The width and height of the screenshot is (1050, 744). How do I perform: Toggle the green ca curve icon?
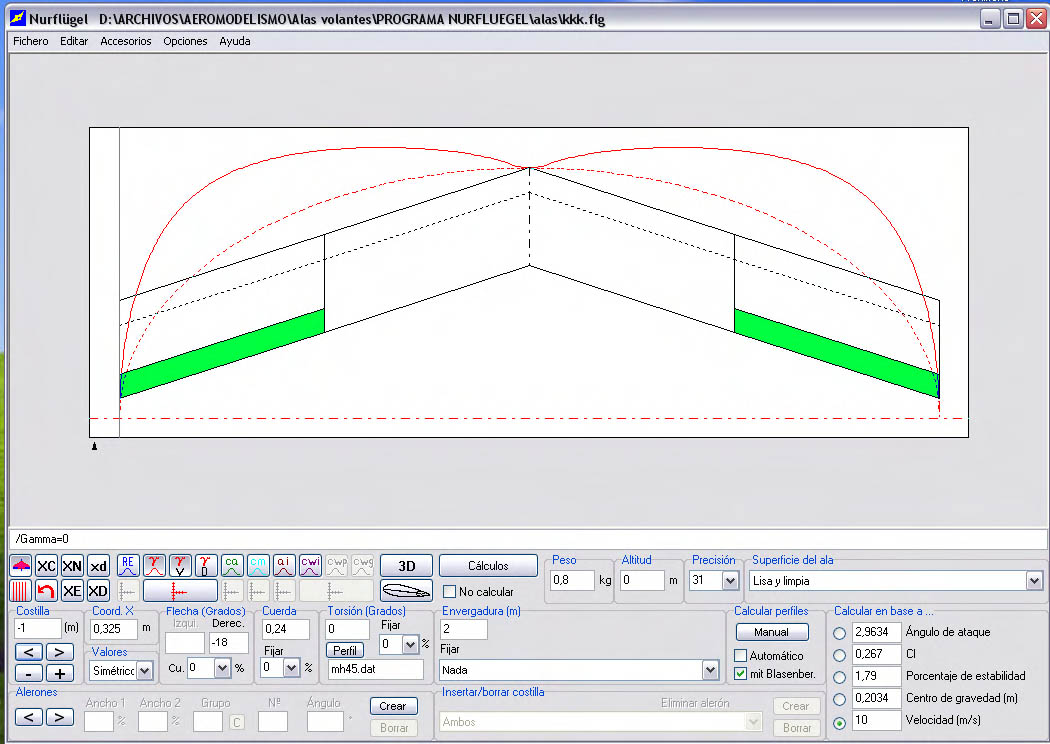[x=232, y=566]
